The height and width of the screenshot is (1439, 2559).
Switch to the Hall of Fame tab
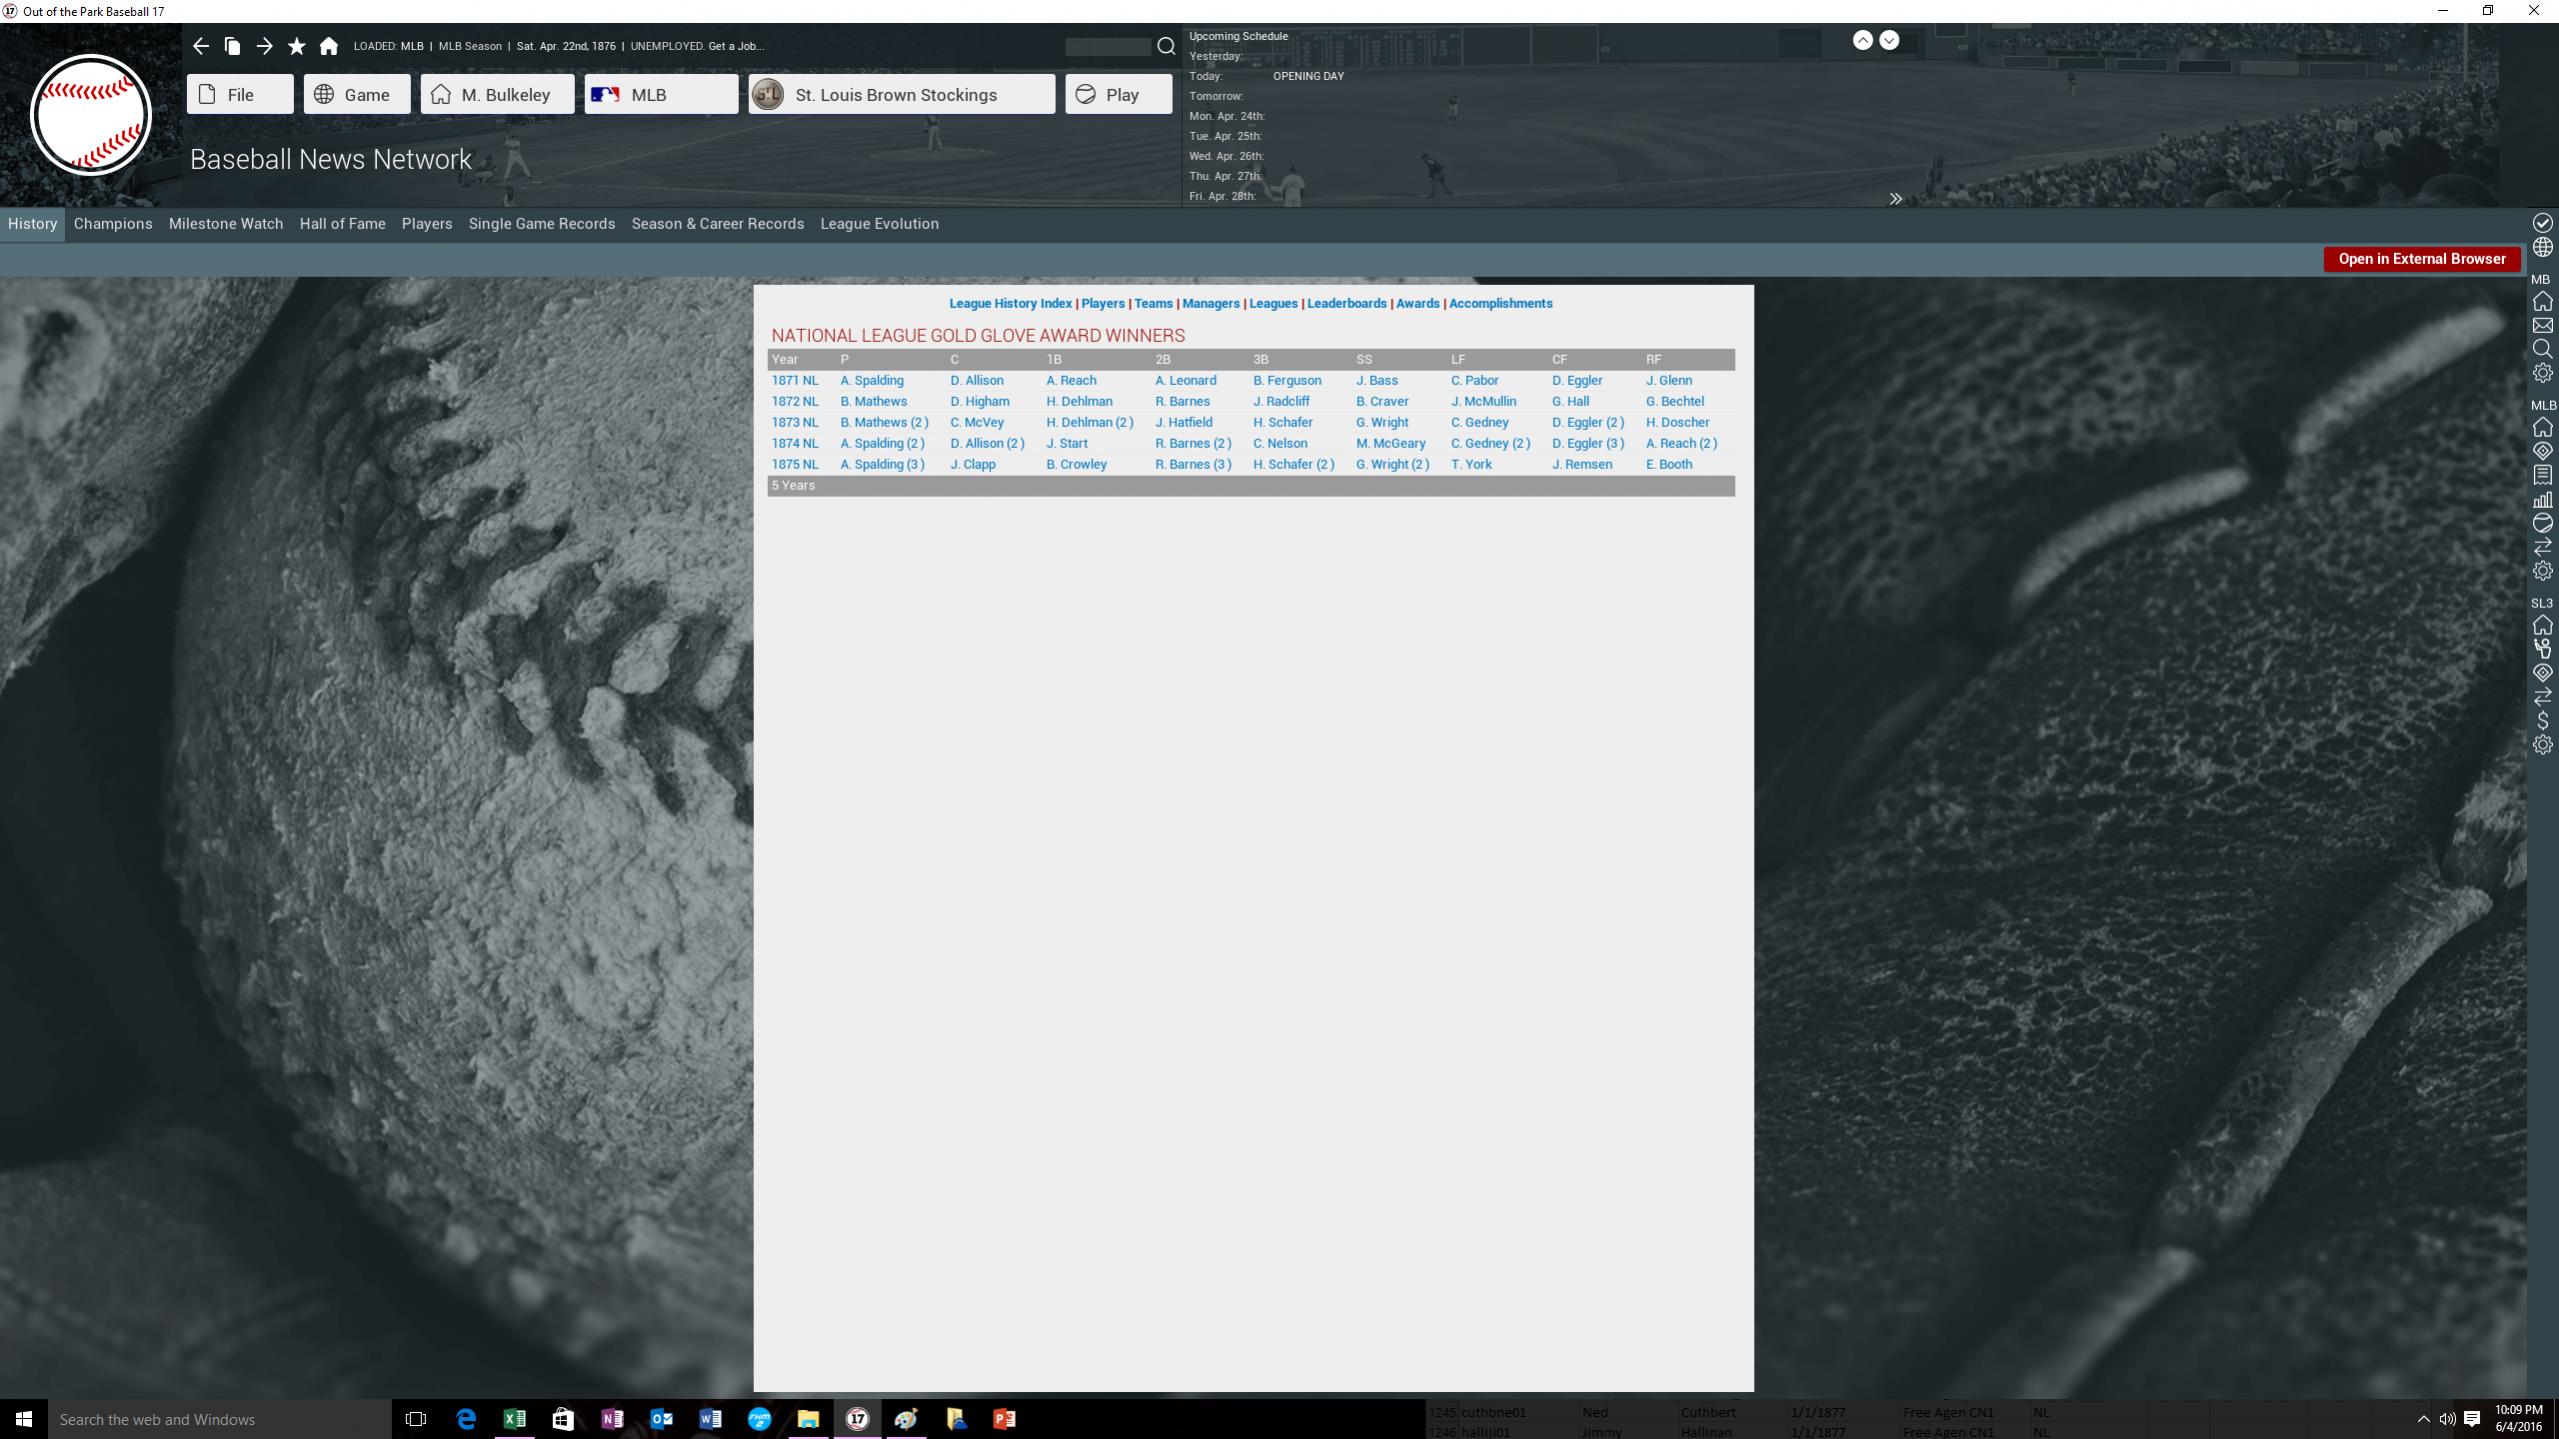[x=342, y=224]
